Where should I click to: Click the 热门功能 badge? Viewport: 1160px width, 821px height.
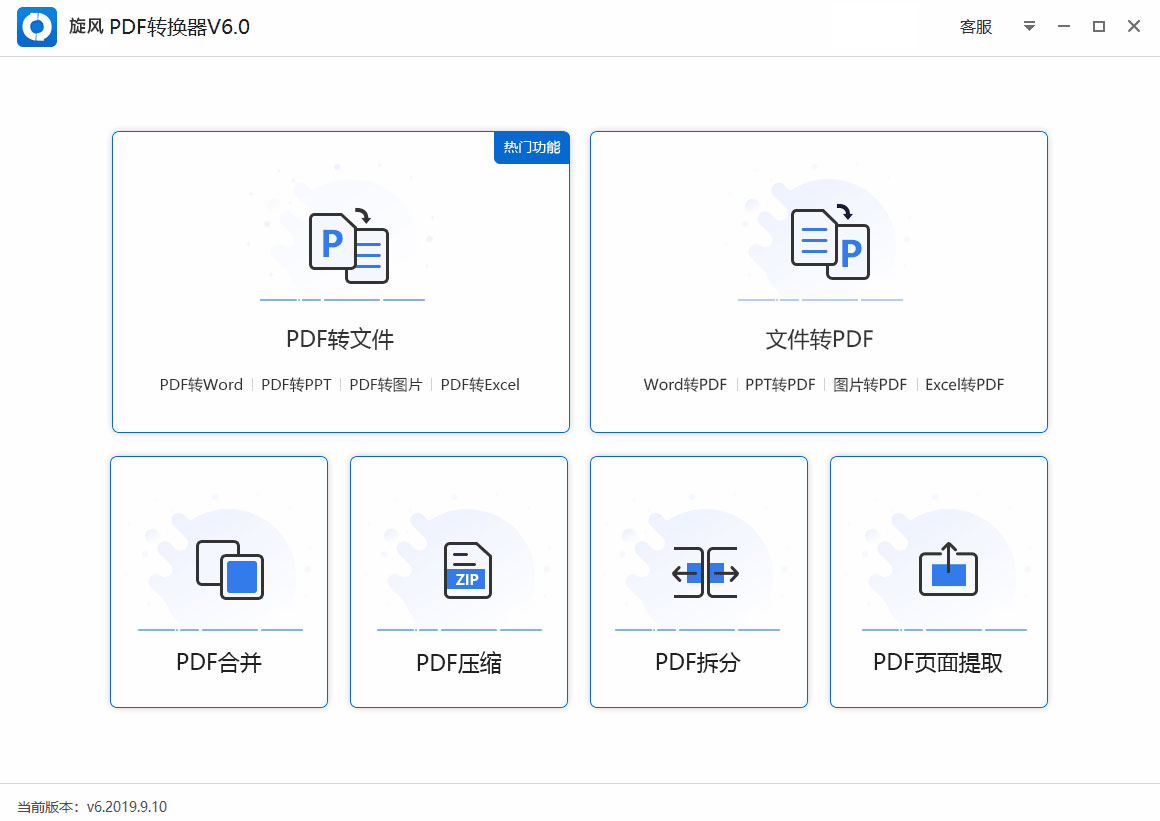pos(531,148)
